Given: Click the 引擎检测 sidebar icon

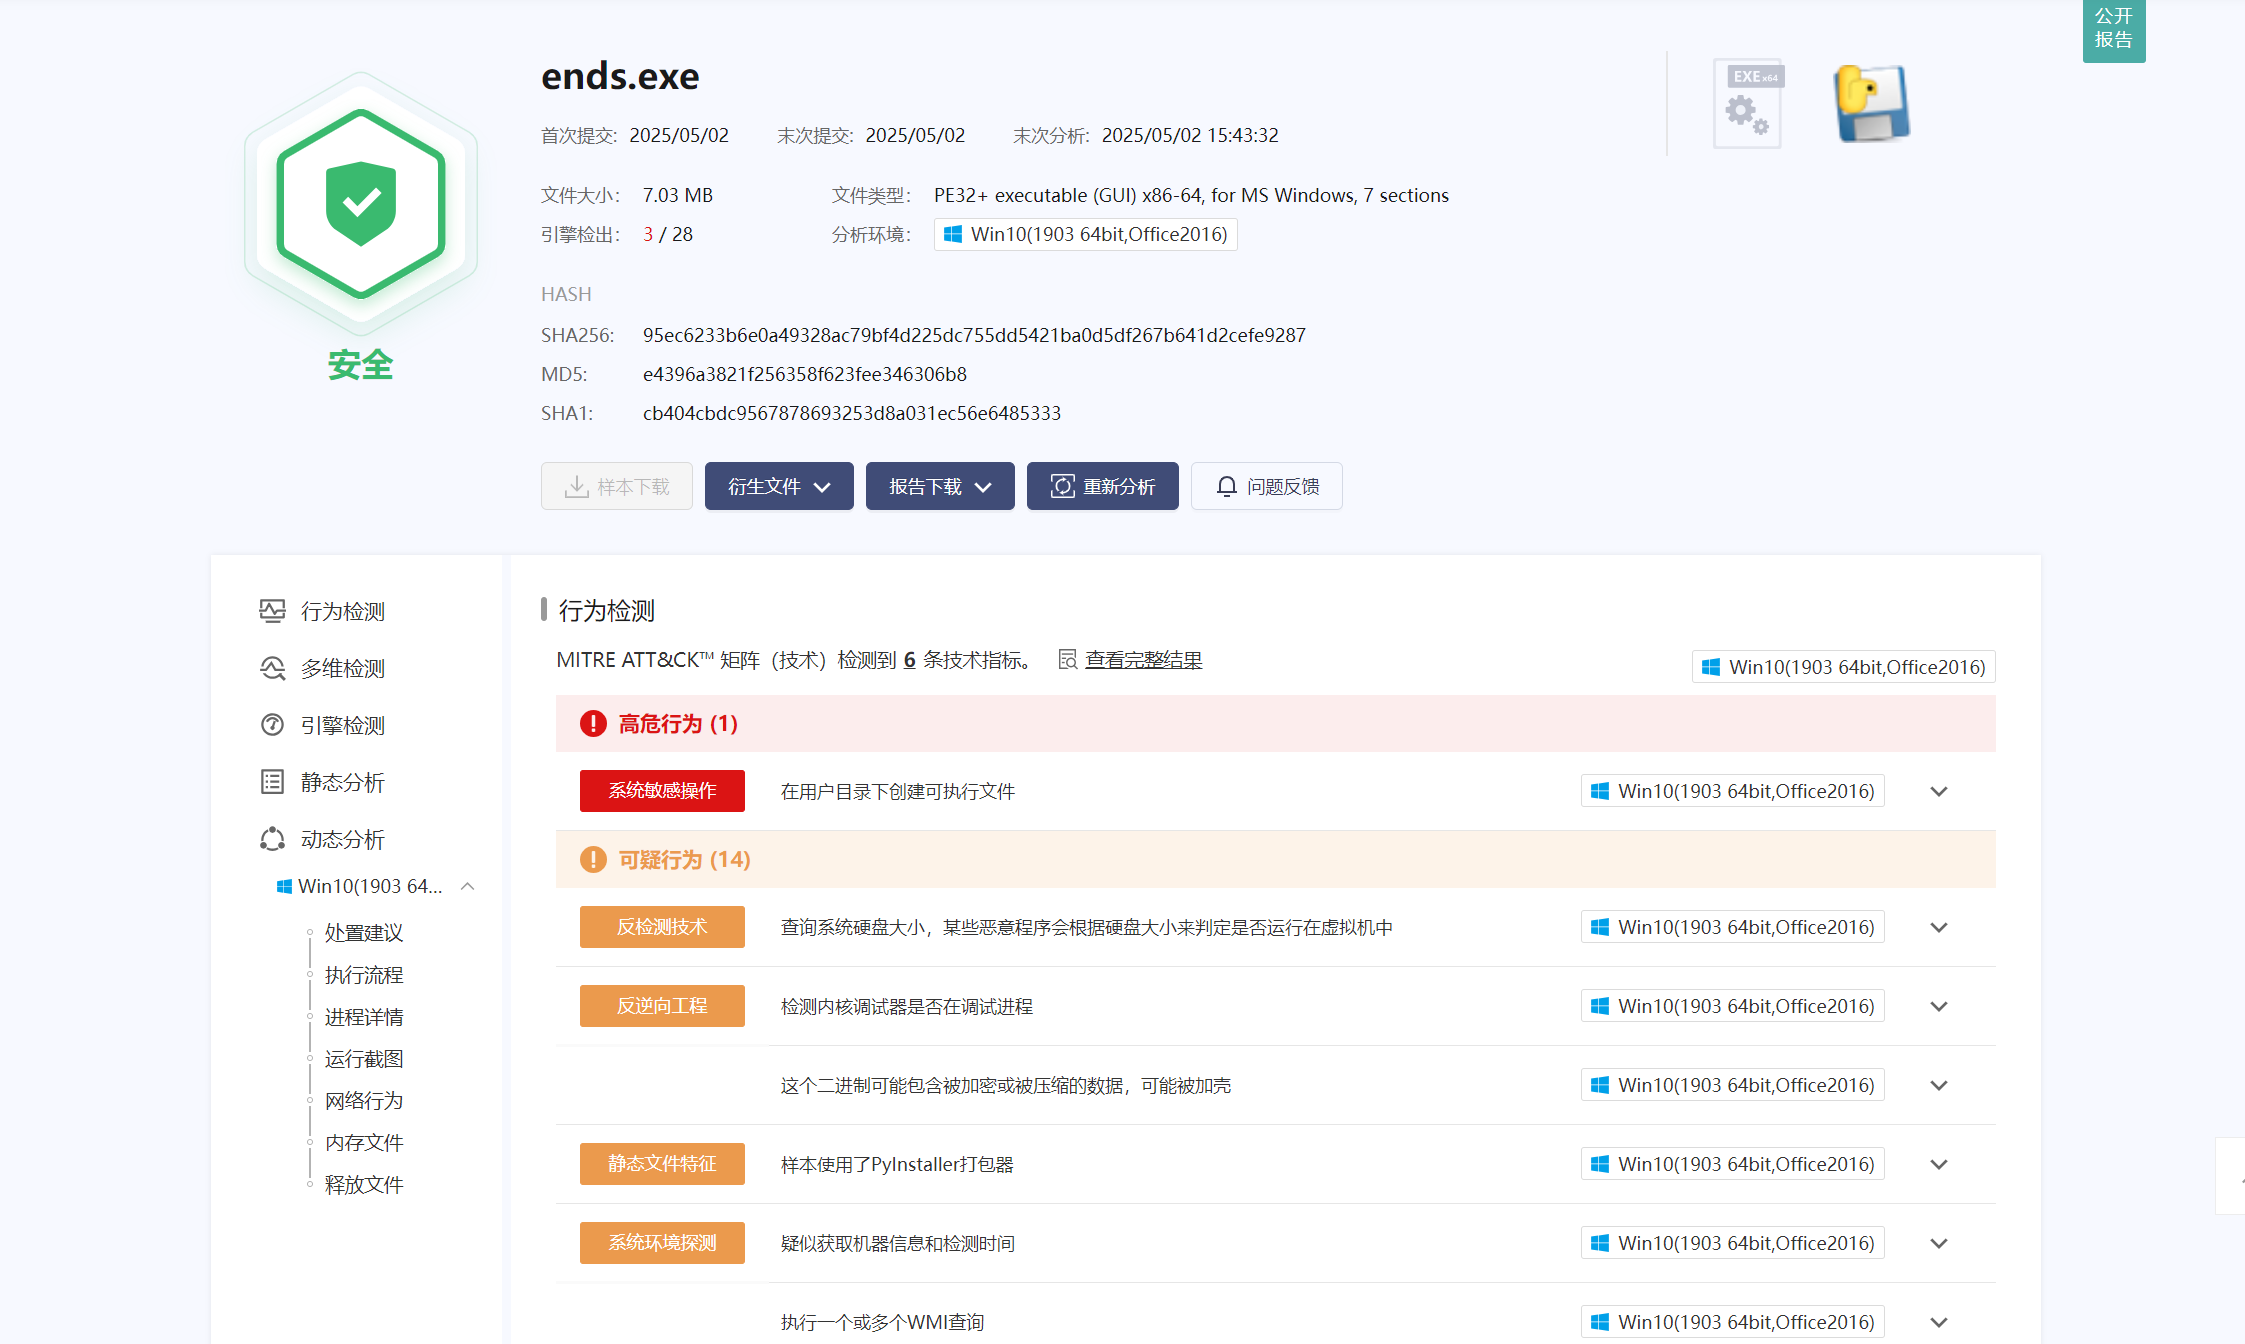Looking at the screenshot, I should click(x=272, y=725).
